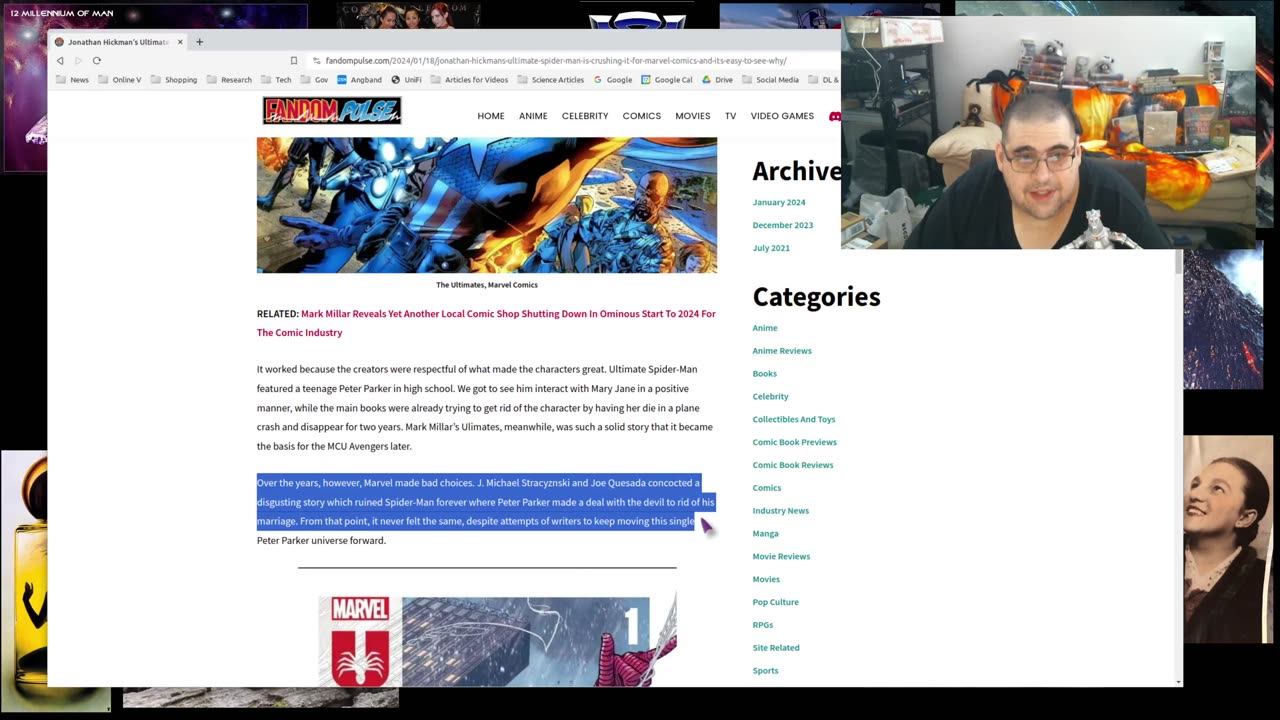Open the Pop Culture category link
Image resolution: width=1280 pixels, height=720 pixels.
[x=776, y=602]
